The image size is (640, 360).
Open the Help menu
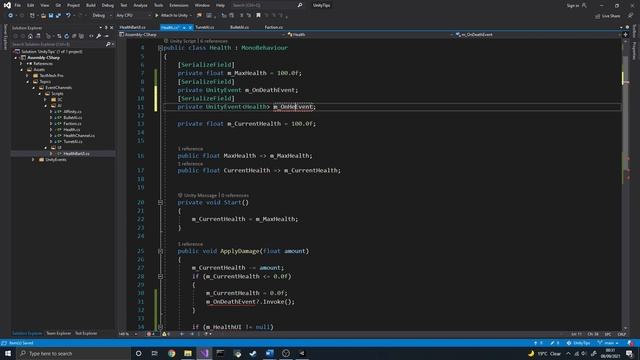point(220,5)
